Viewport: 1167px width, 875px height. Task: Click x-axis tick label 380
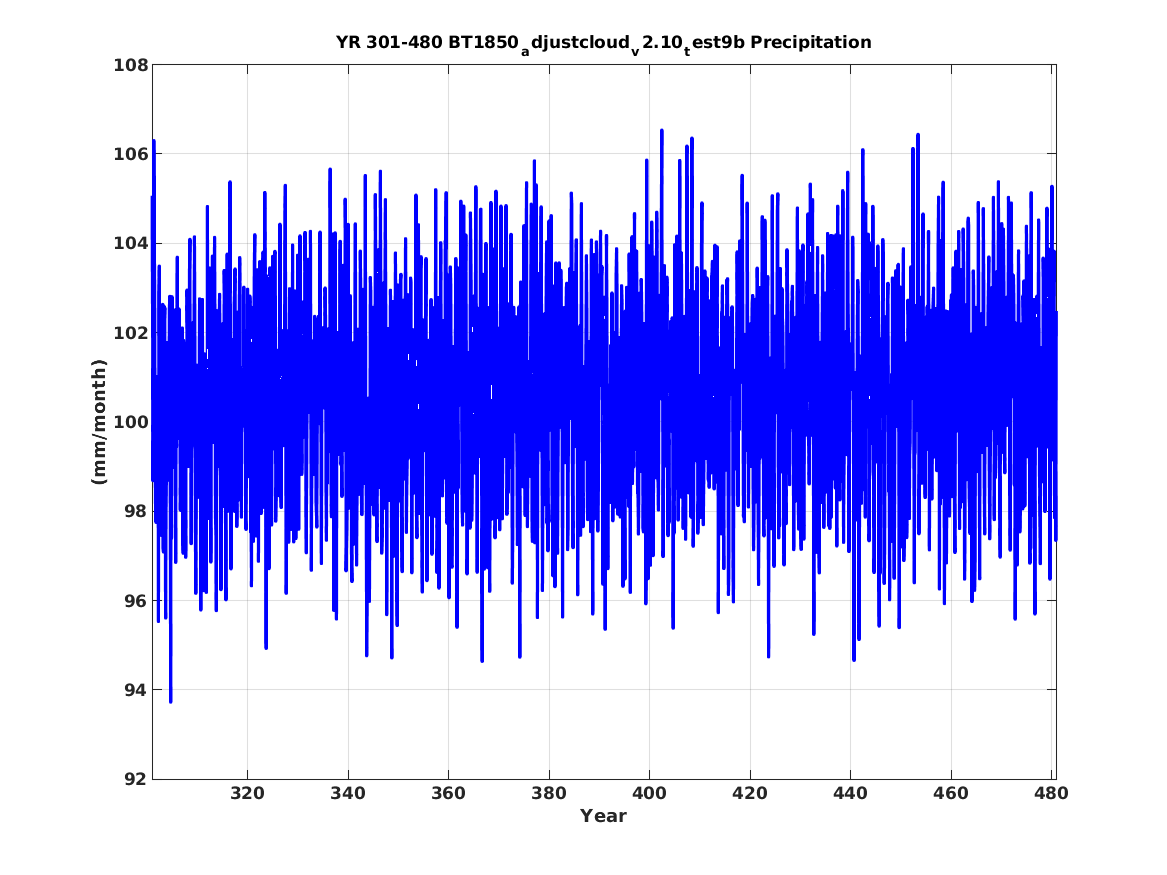(549, 793)
